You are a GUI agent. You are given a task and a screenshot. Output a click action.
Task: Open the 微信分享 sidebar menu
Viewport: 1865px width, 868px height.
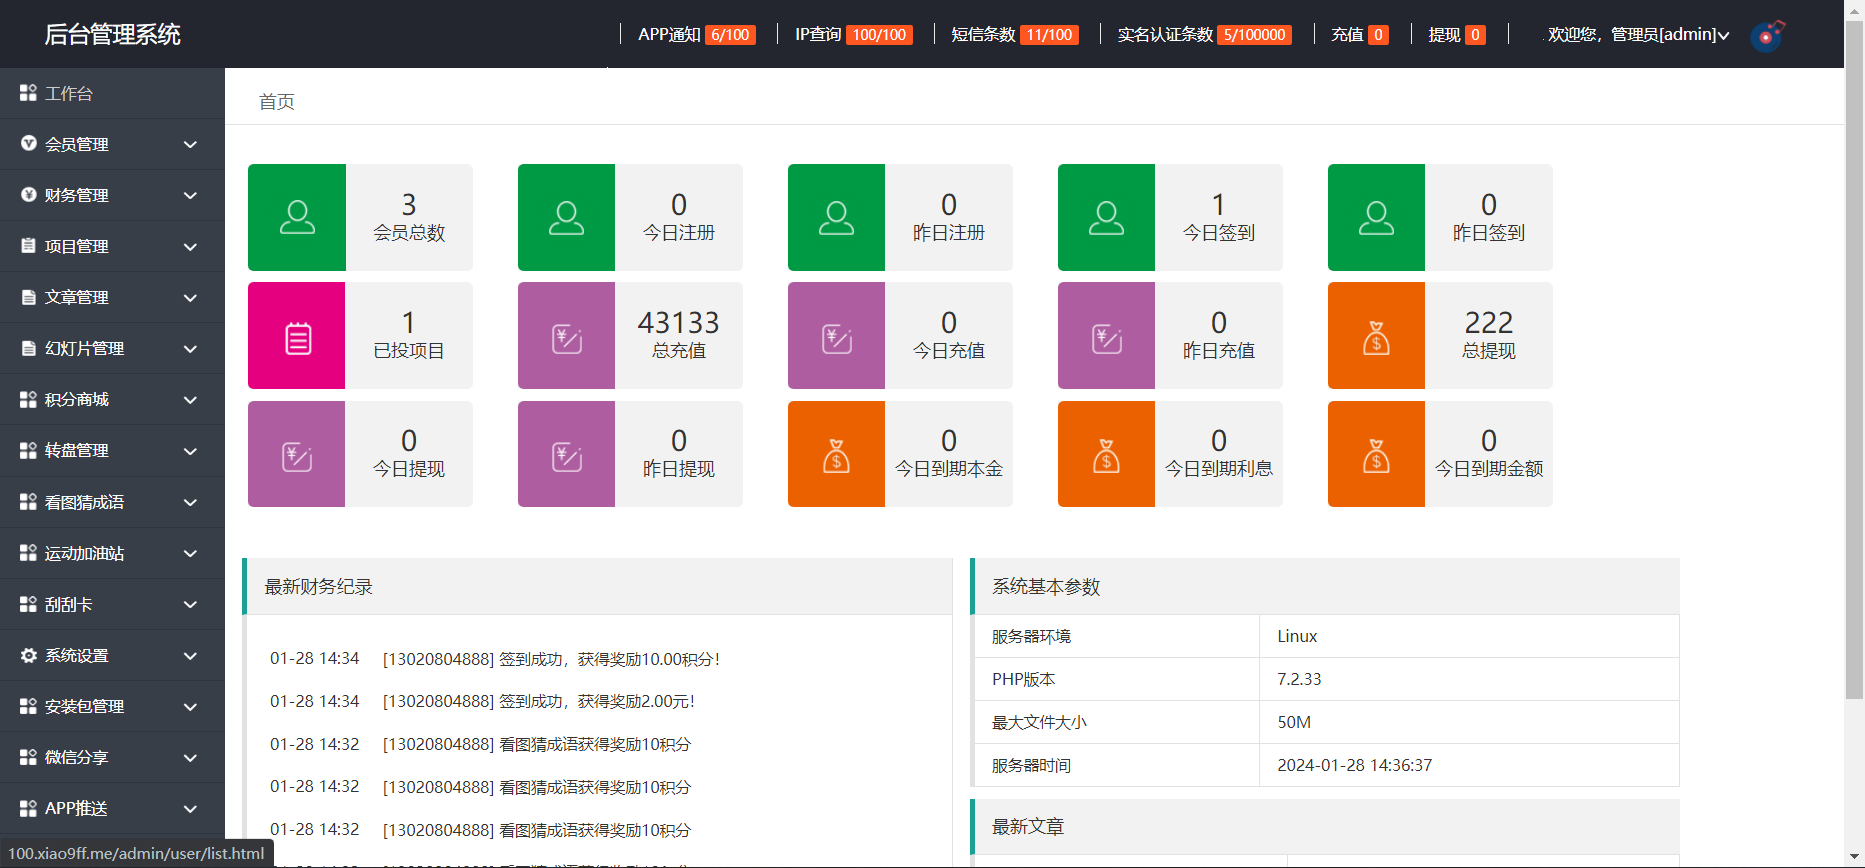point(112,757)
